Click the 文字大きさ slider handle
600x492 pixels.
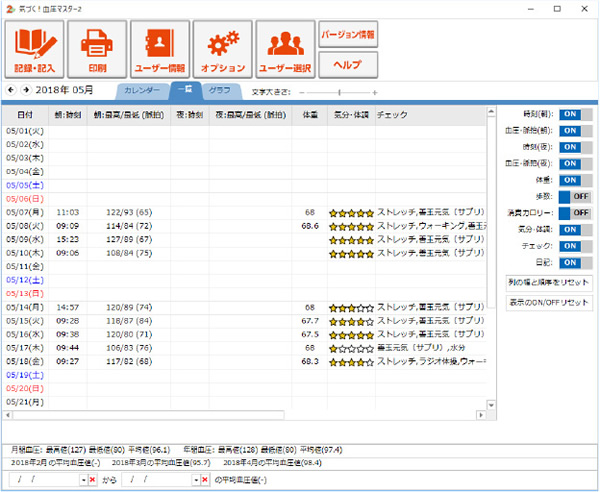339,93
